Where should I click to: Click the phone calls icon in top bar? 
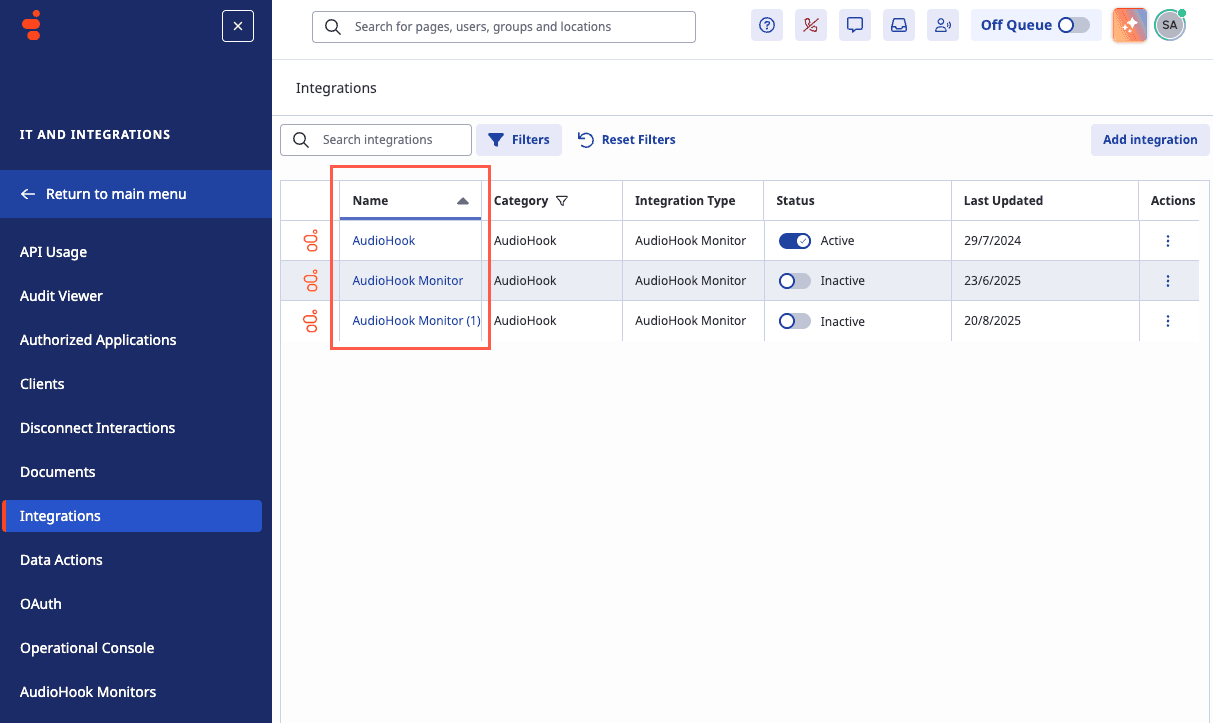coord(811,26)
